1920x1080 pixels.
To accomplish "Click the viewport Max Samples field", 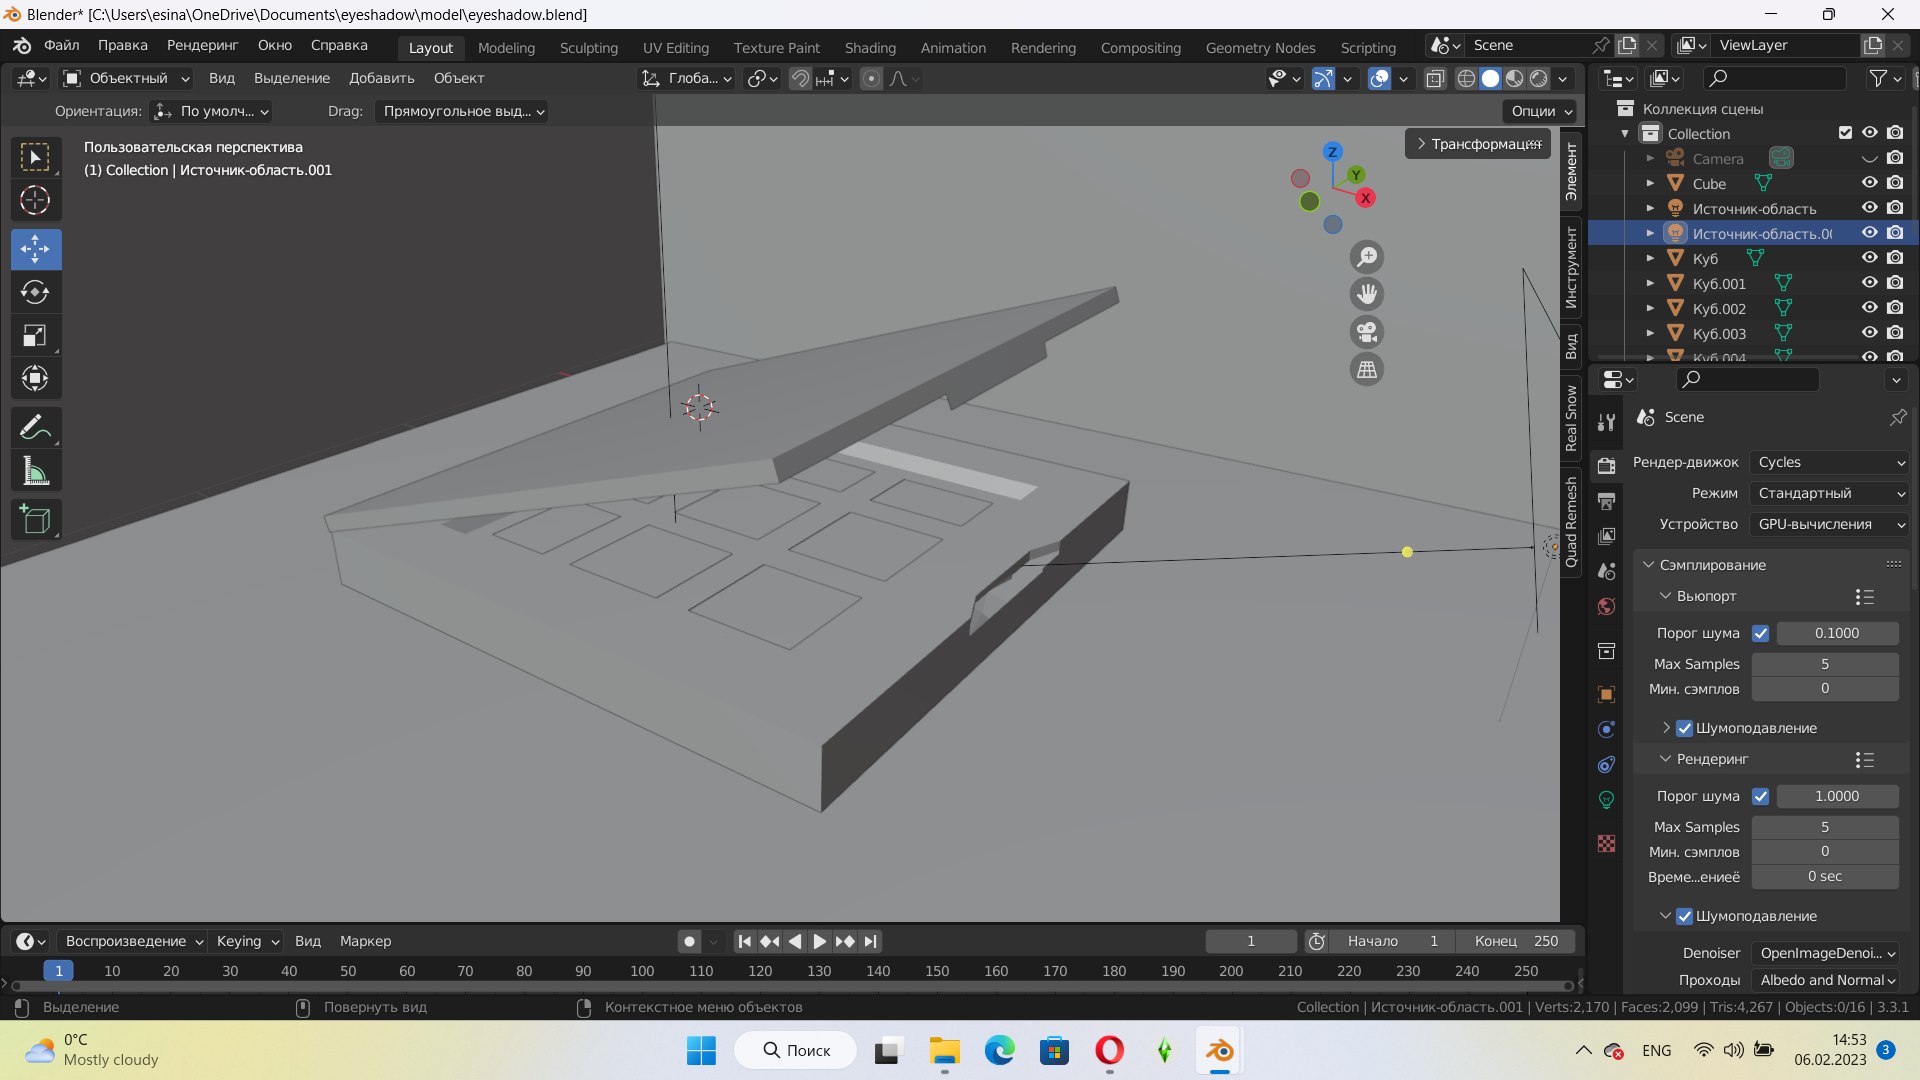I will tap(1824, 664).
